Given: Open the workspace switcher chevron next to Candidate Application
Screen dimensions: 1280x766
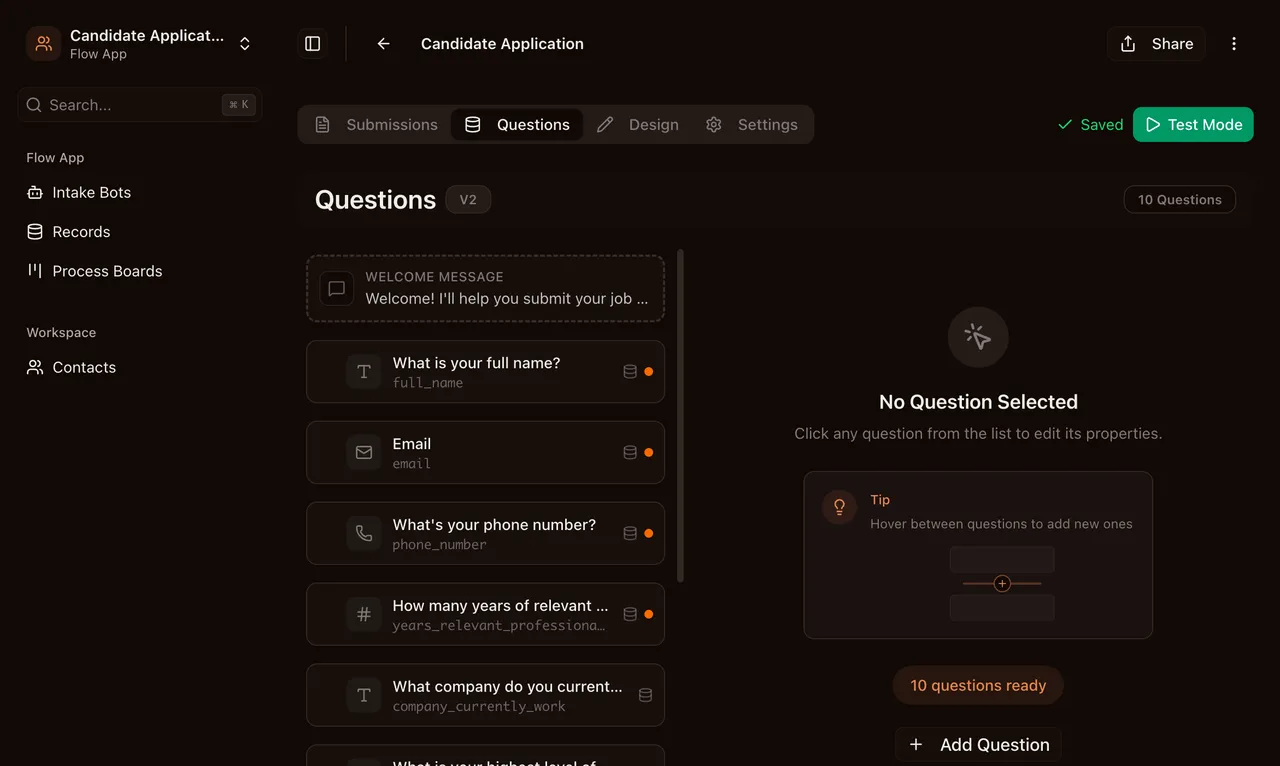Looking at the screenshot, I should click(x=245, y=43).
